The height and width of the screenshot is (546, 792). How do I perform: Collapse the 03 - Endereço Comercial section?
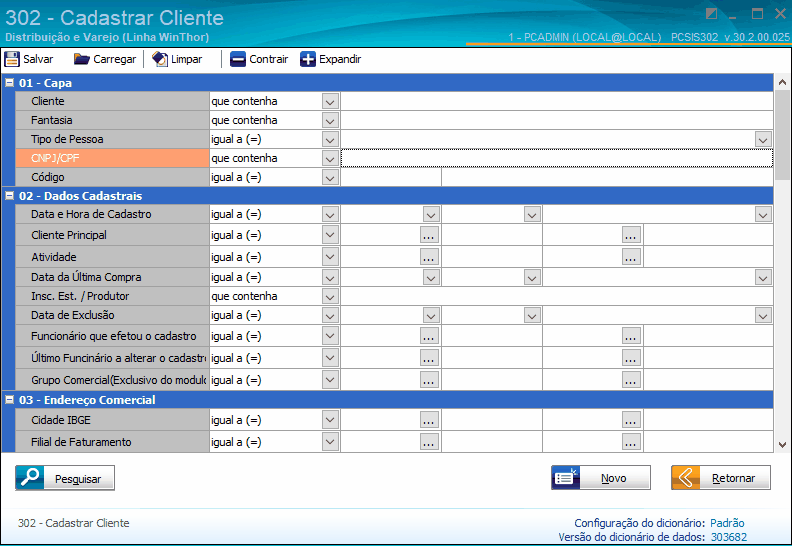coord(9,400)
